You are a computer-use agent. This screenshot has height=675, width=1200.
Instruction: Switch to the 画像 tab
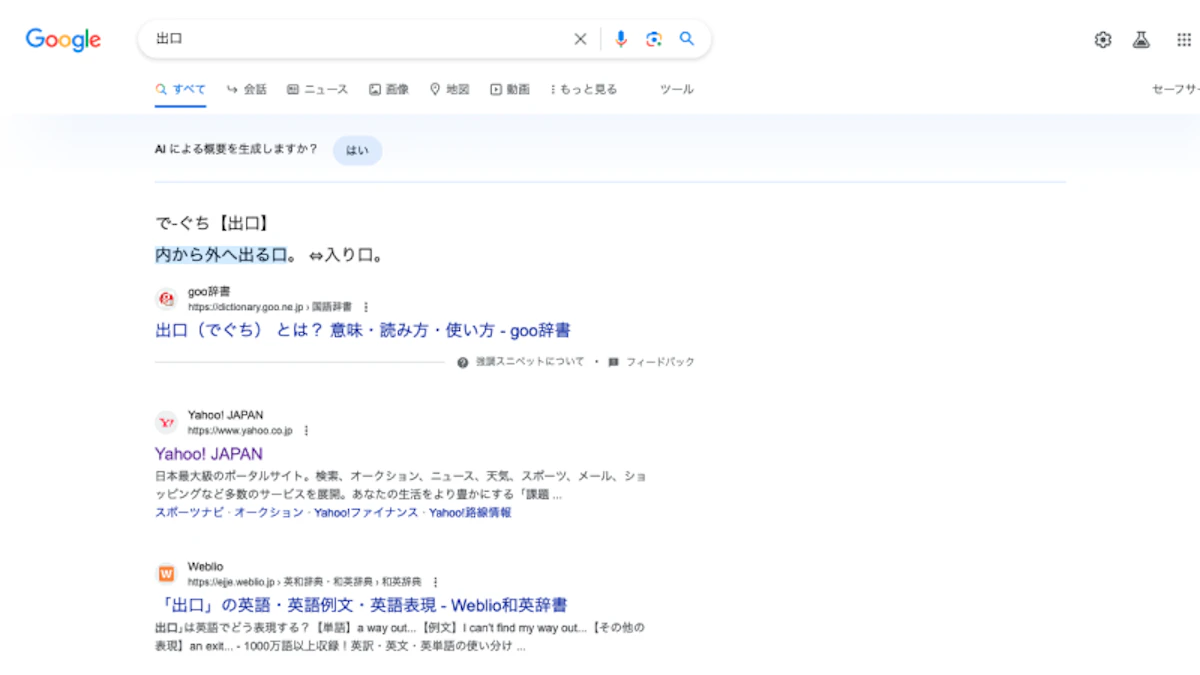[388, 89]
